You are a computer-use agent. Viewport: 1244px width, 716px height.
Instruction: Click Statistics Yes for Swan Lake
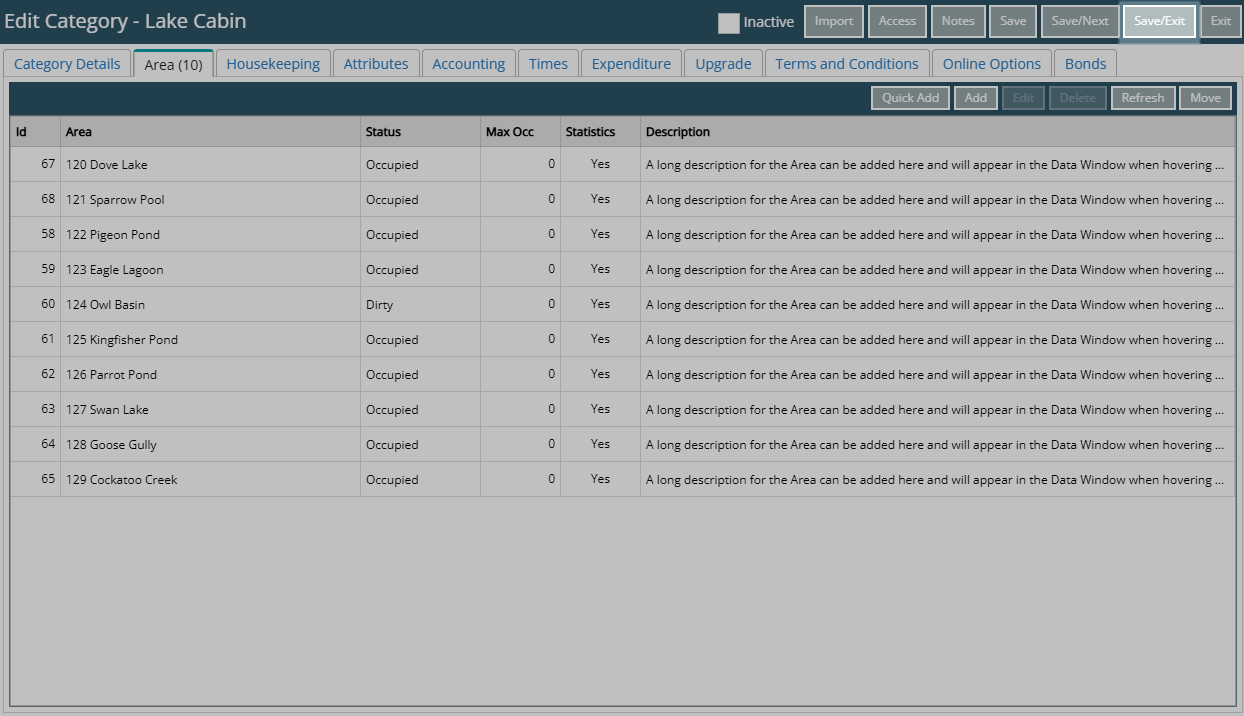[x=600, y=409]
